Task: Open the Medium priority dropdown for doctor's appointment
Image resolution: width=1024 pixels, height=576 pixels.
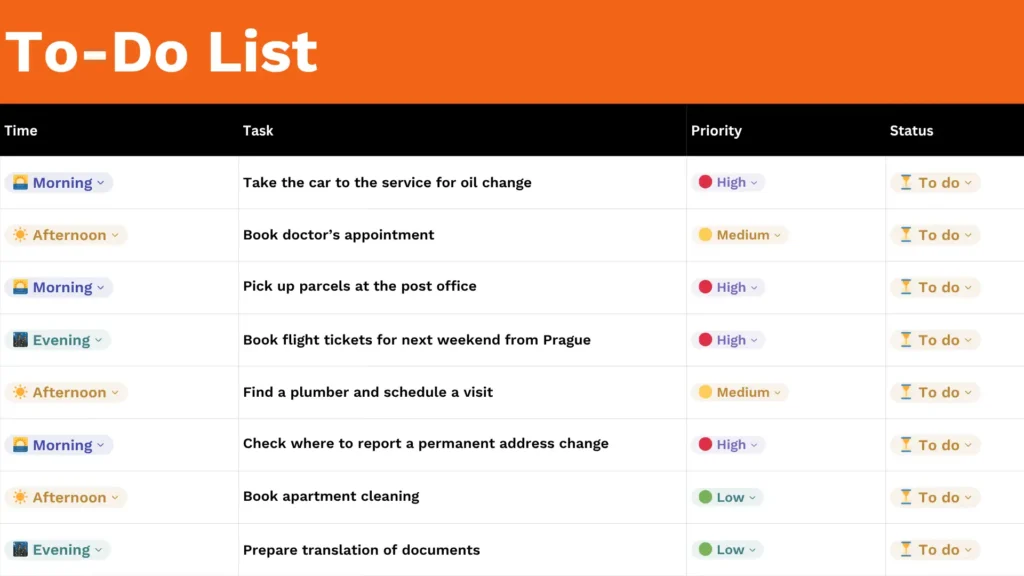Action: click(779, 235)
